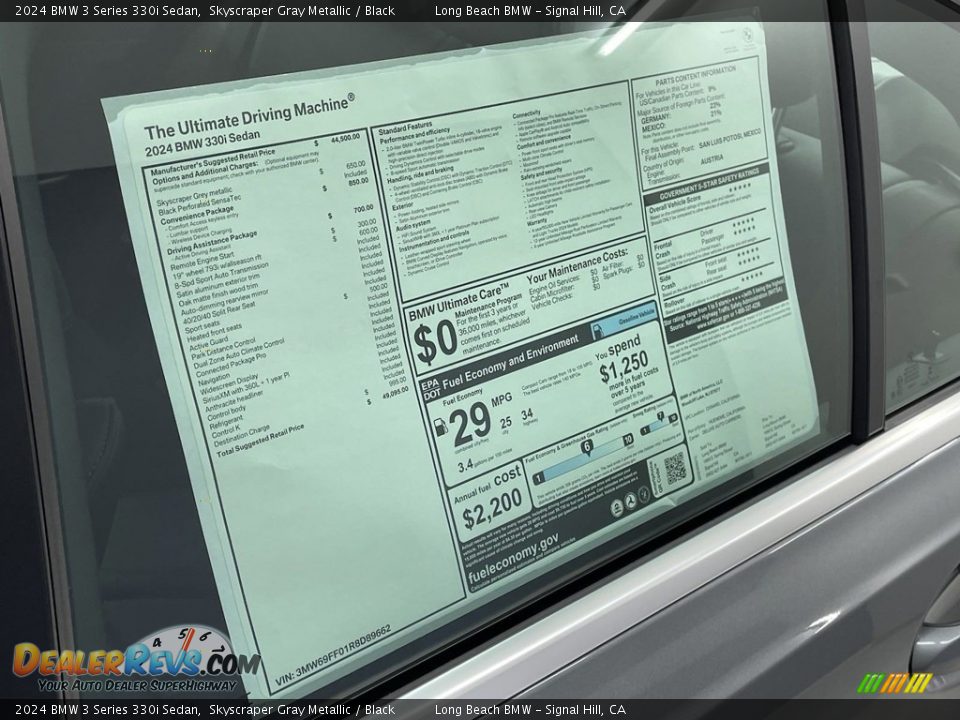Click the EPA DOT badge

(x=430, y=390)
